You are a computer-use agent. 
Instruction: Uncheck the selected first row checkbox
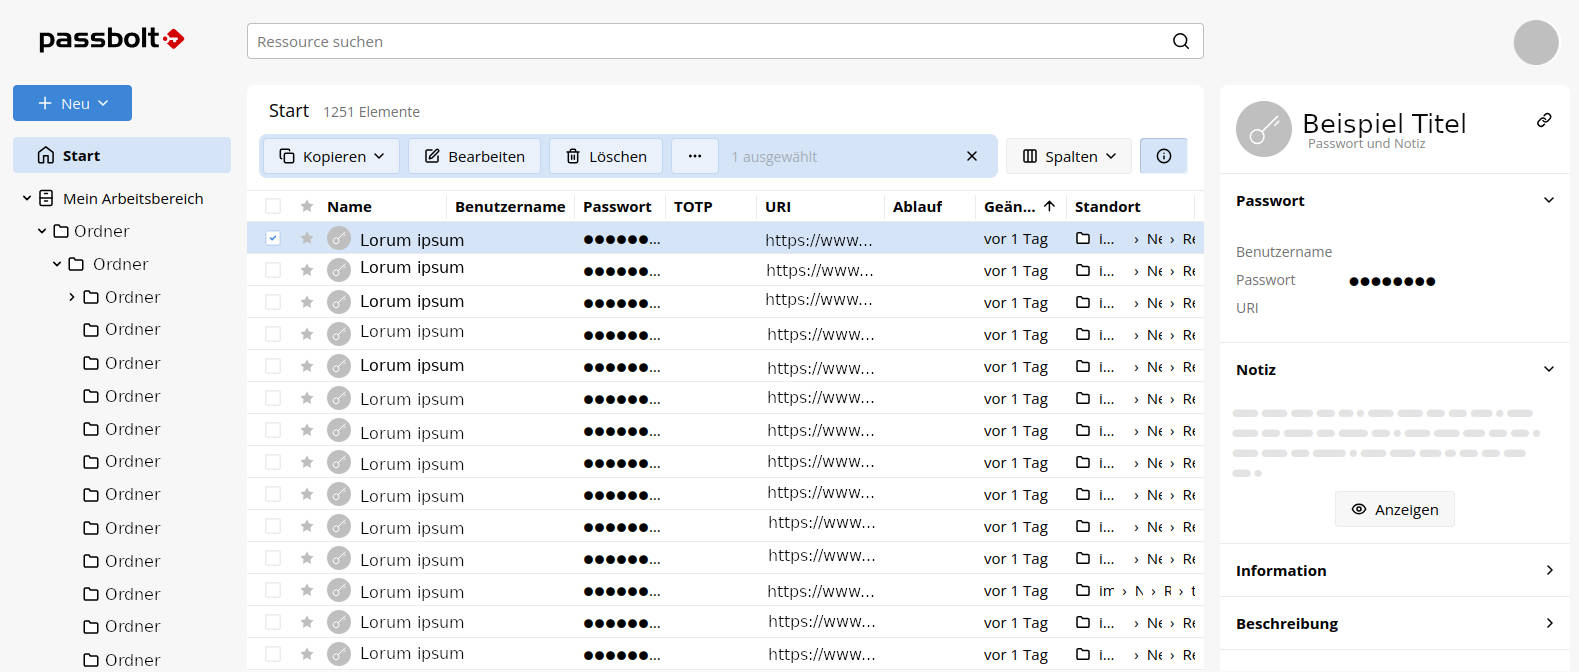pyautogui.click(x=273, y=238)
